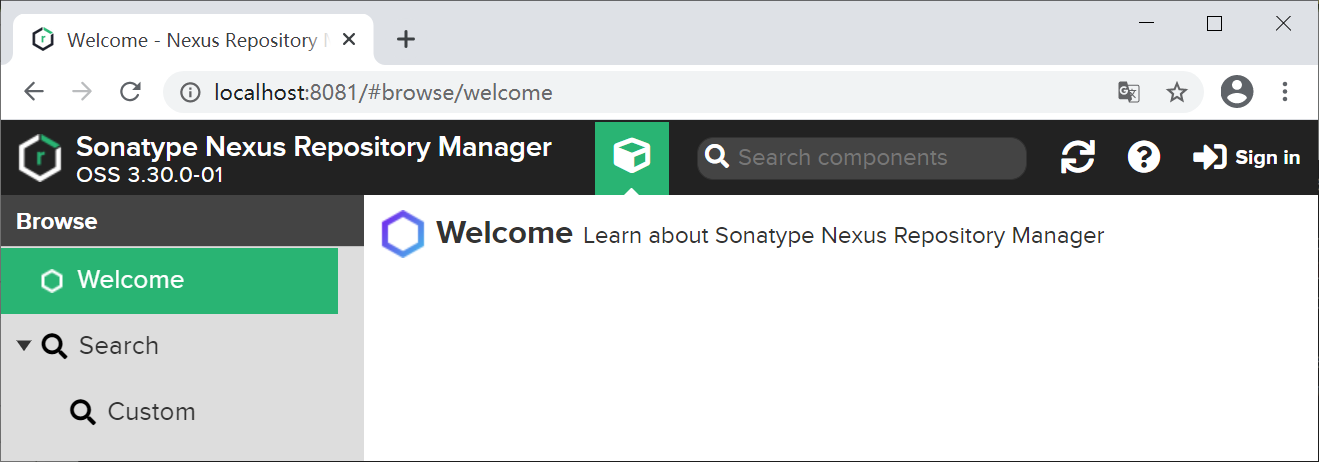Click the browser Back arrow
This screenshot has width=1319, height=462.
34,93
